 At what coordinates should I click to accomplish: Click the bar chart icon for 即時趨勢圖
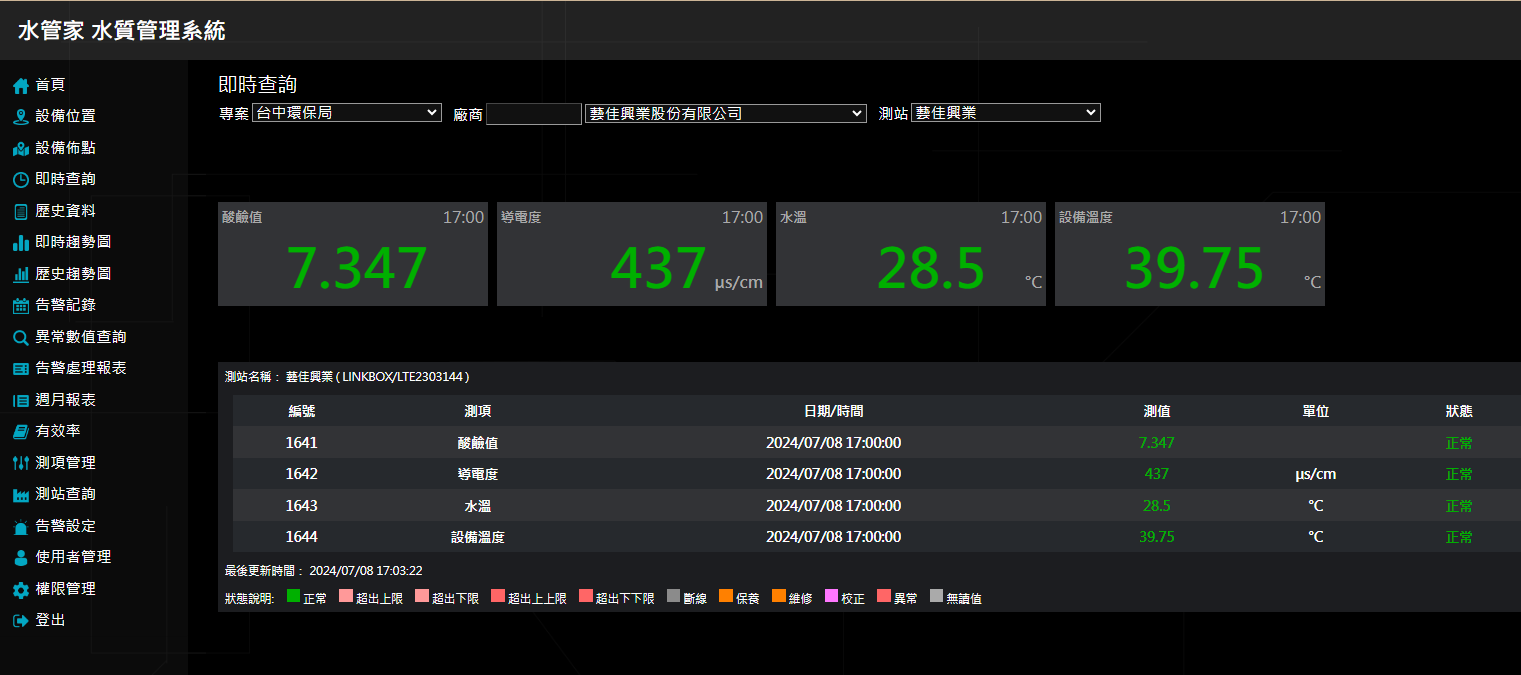click(x=21, y=243)
